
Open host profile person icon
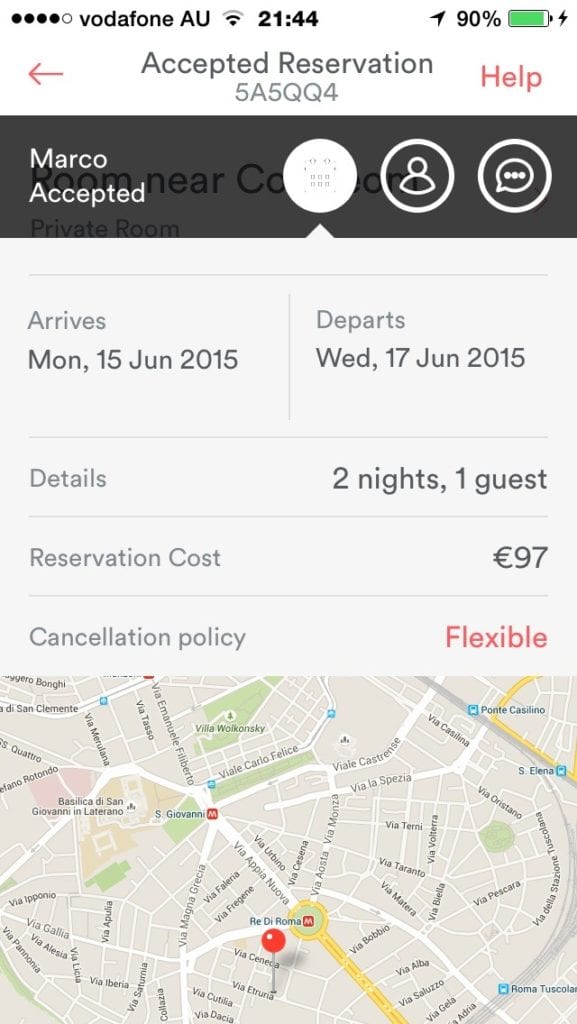[418, 176]
